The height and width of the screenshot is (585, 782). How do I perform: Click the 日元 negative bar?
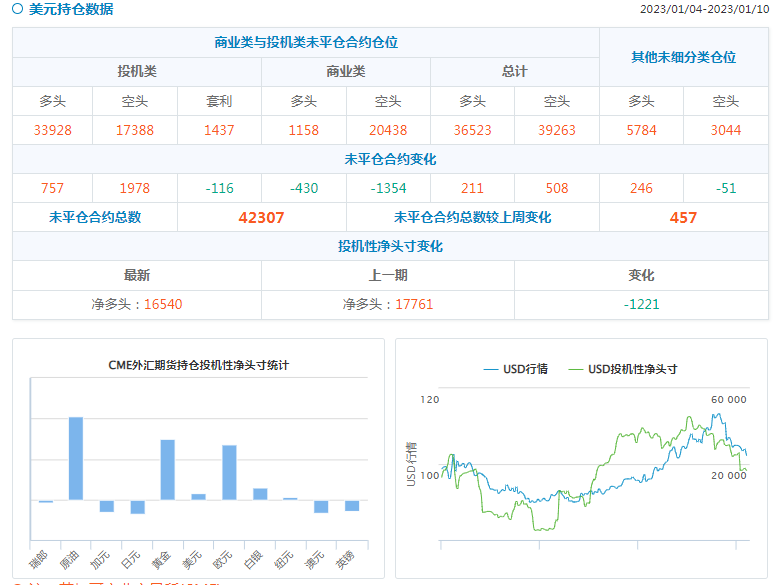point(137,507)
